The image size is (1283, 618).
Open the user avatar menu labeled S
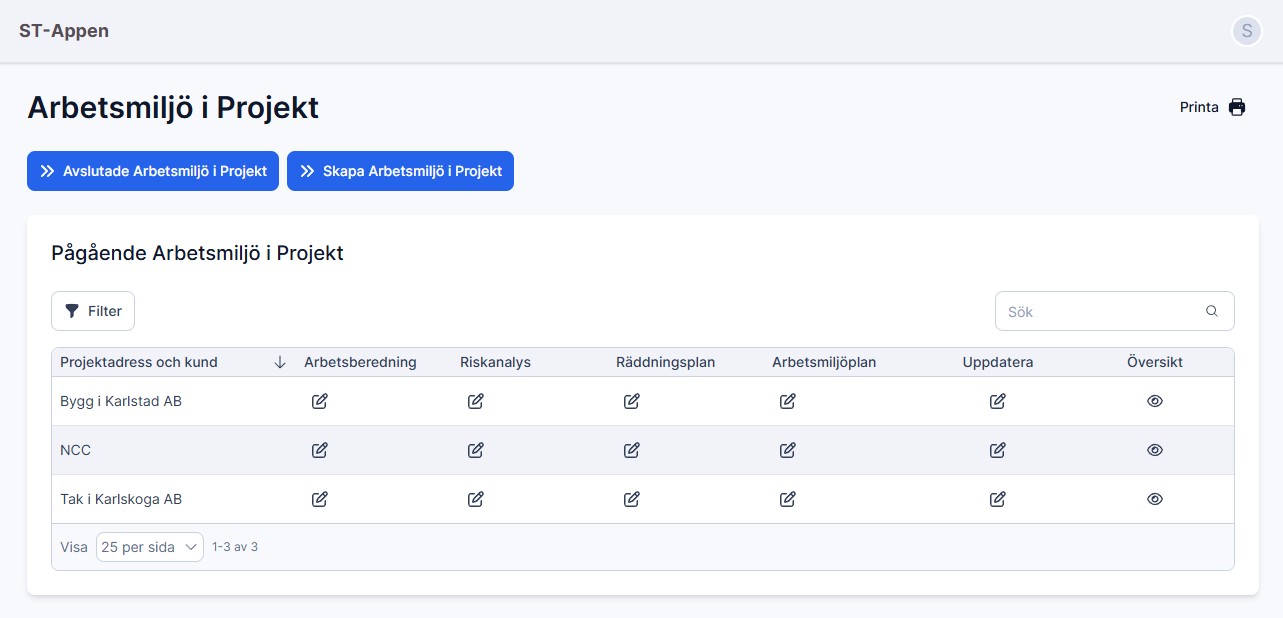coord(1246,31)
